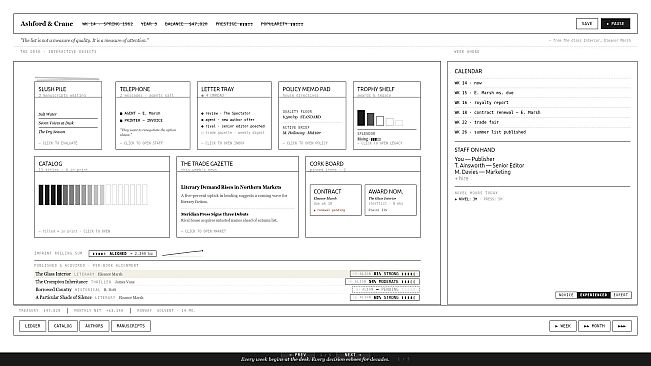Click 'T. Ainsworth — Senior Editor' staff entry
The width and height of the screenshot is (651, 366).
pyautogui.click(x=489, y=166)
